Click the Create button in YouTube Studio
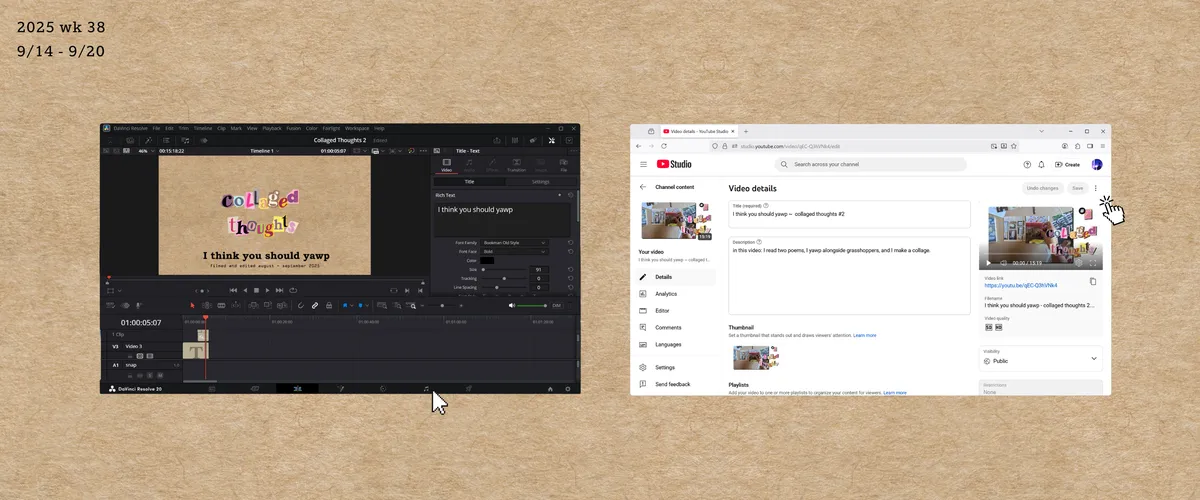The width and height of the screenshot is (1200, 500). [1068, 164]
